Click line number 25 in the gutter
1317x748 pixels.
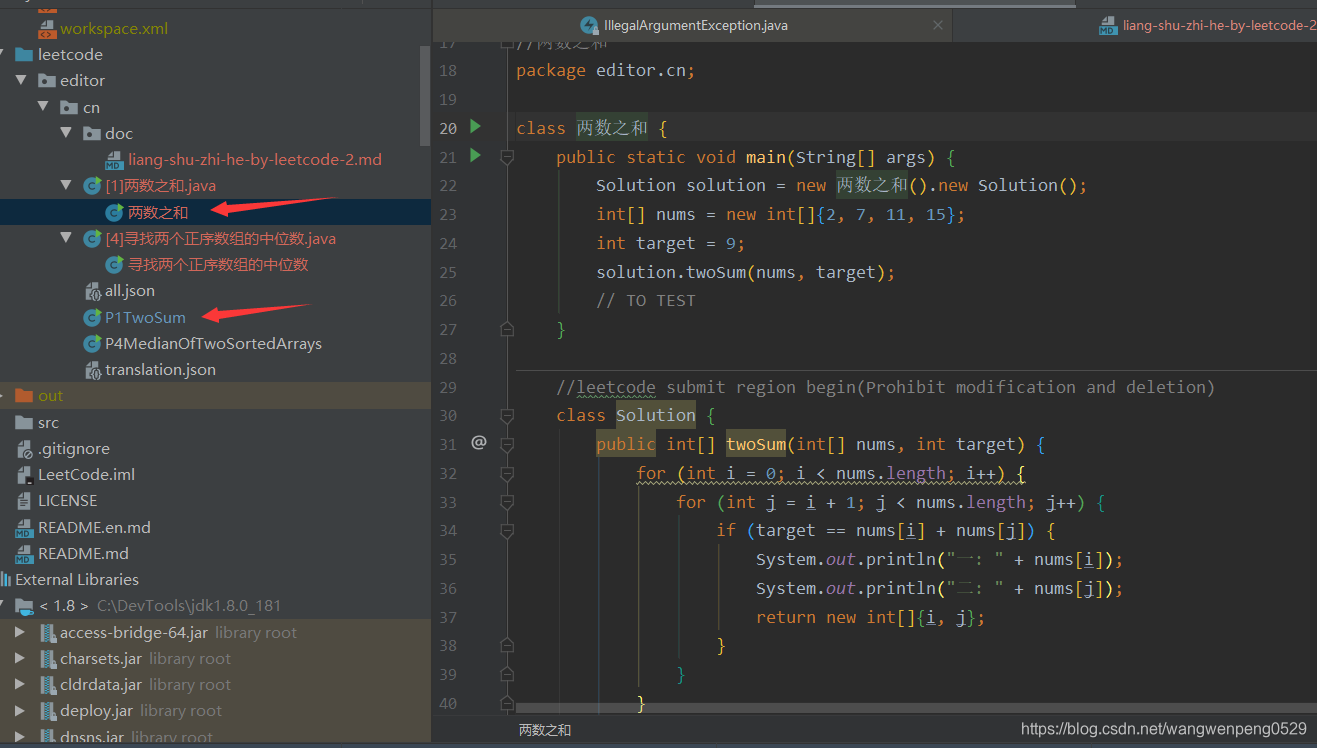tap(448, 272)
